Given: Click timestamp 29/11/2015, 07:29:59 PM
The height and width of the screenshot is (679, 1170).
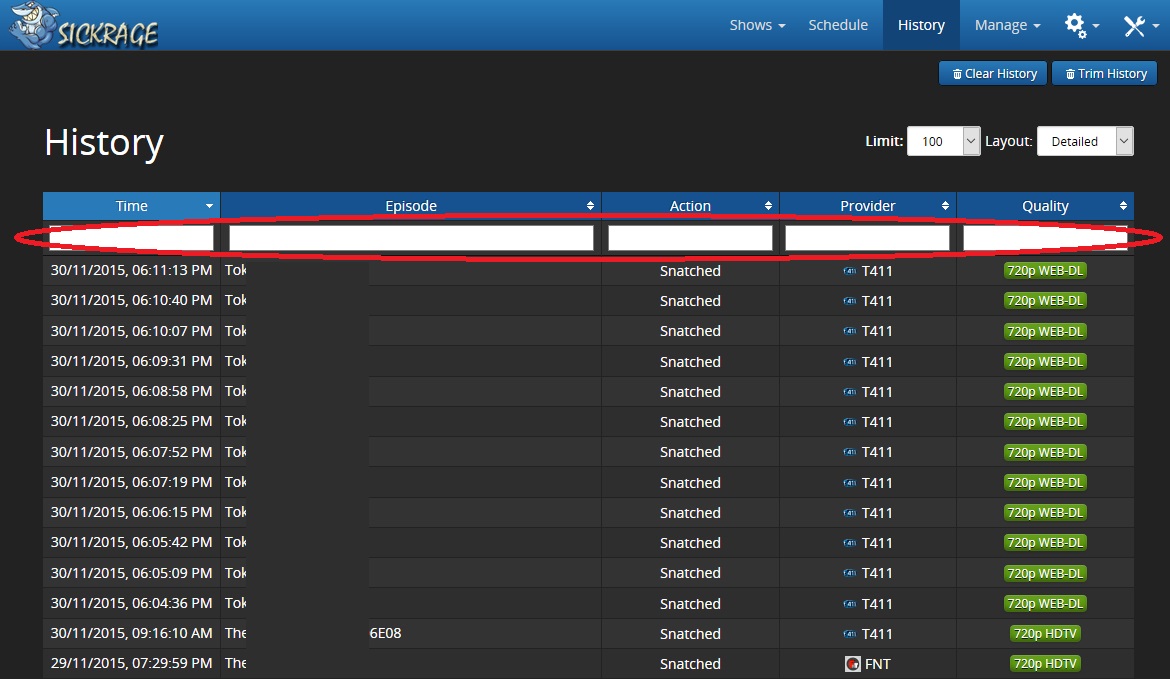Looking at the screenshot, I should (131, 663).
